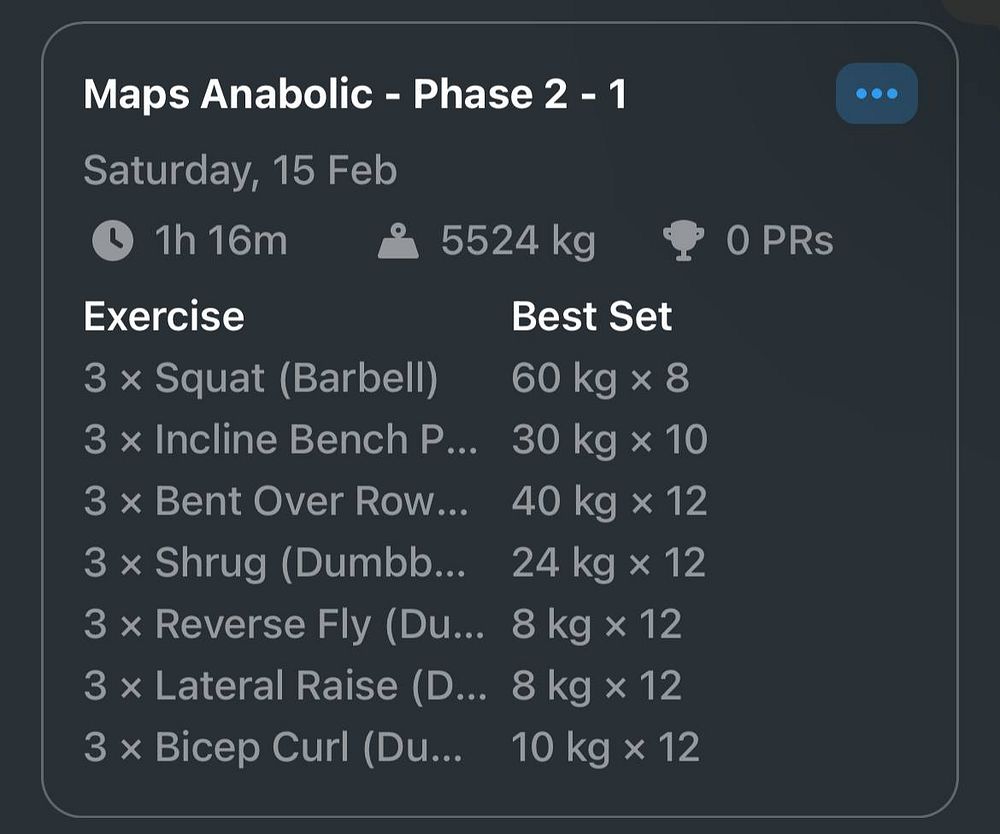Select the Lateral Raise exercise row

coord(285,686)
